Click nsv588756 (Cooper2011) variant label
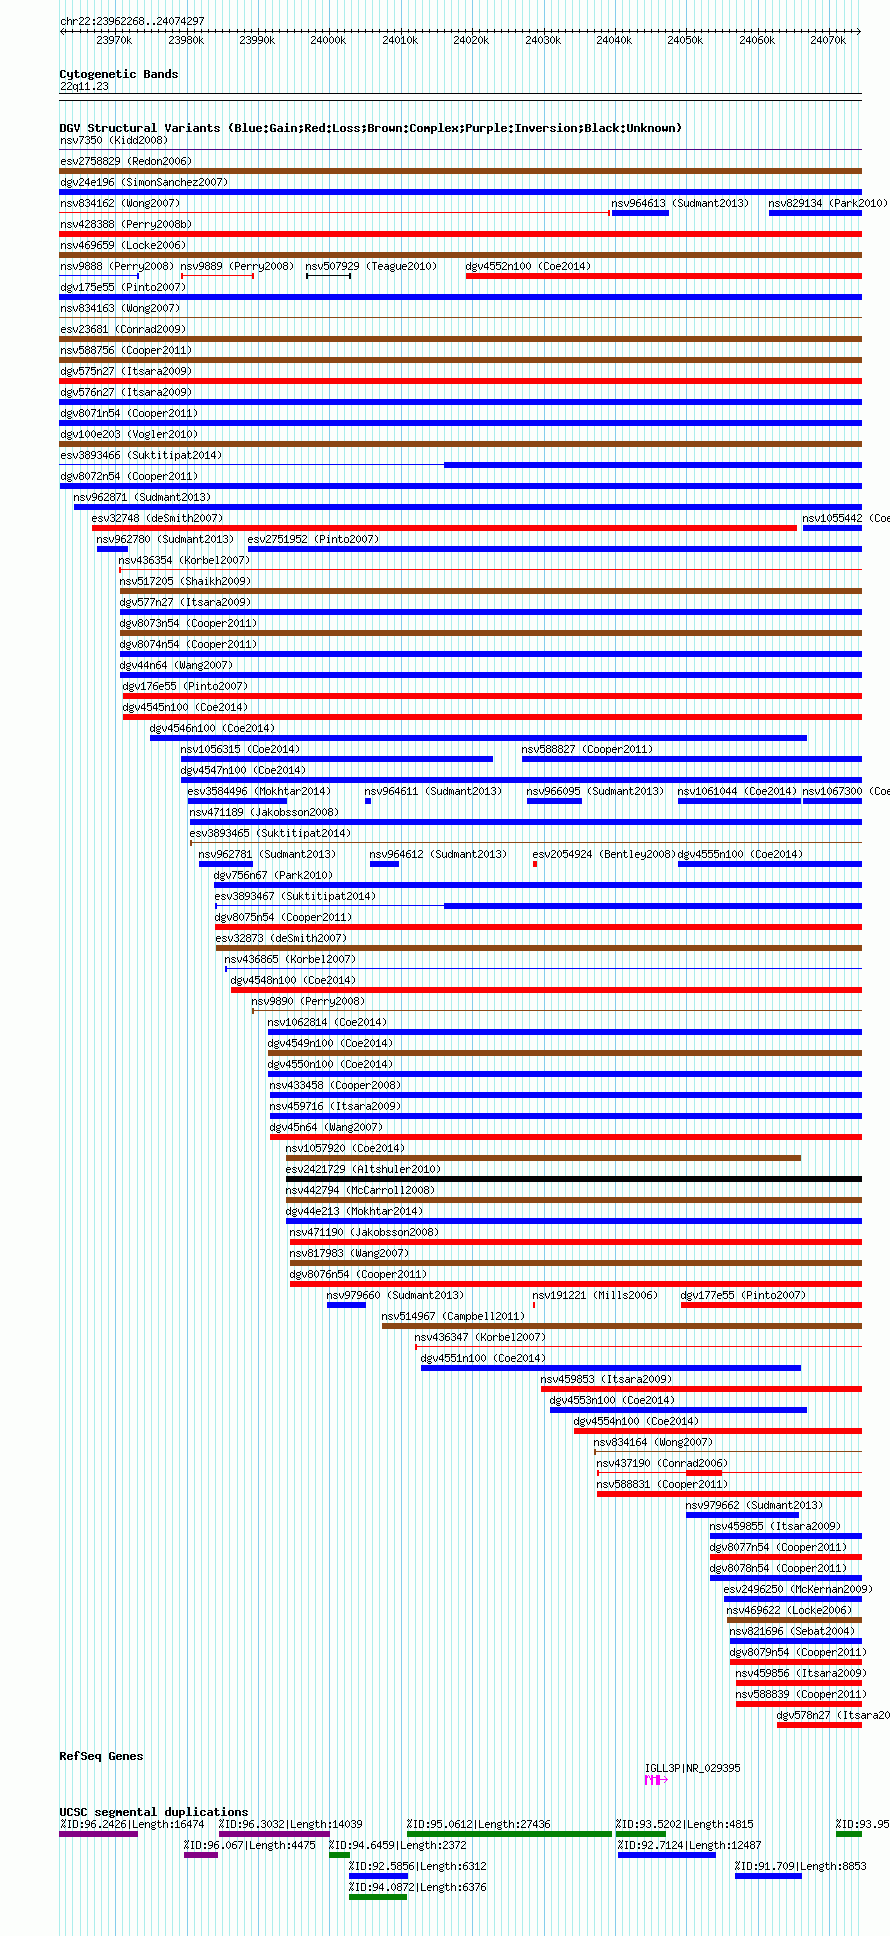This screenshot has width=890, height=1936. [x=125, y=350]
